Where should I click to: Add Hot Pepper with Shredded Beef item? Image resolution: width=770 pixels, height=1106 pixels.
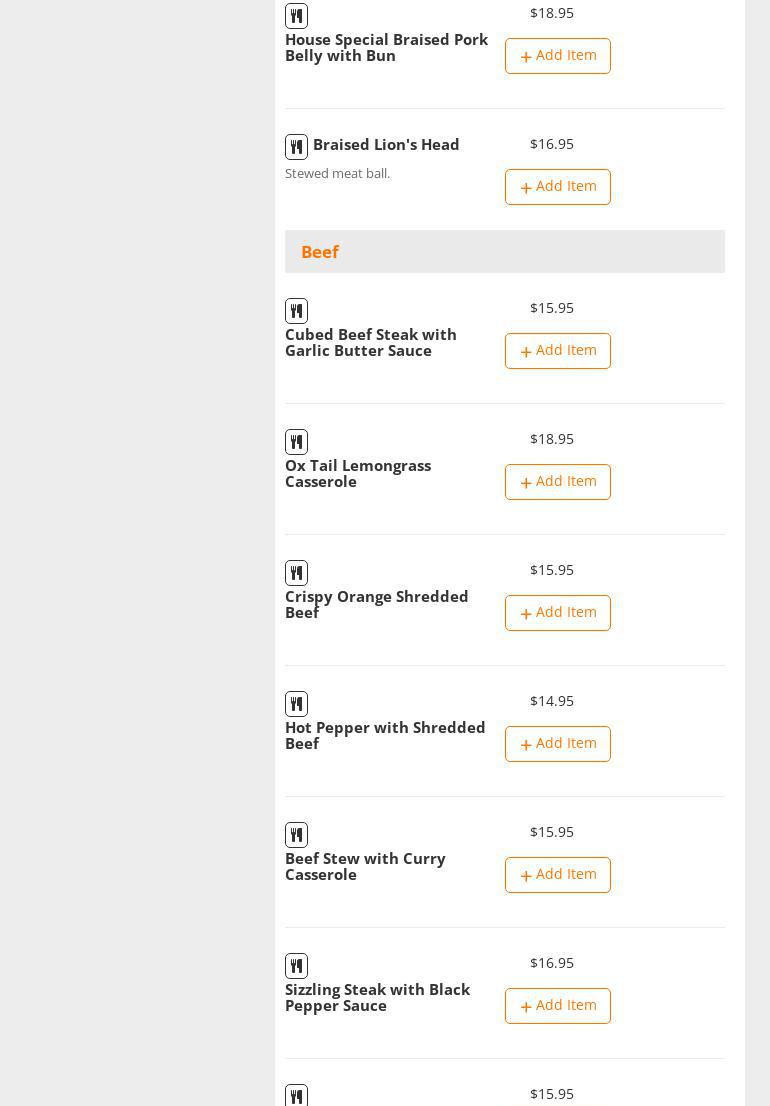[557, 744]
